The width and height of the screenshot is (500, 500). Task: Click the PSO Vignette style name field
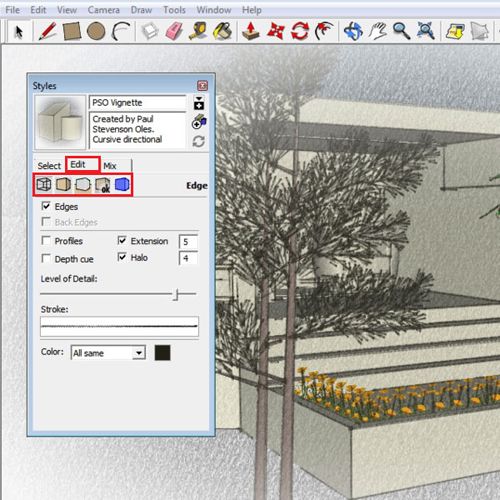tap(137, 103)
